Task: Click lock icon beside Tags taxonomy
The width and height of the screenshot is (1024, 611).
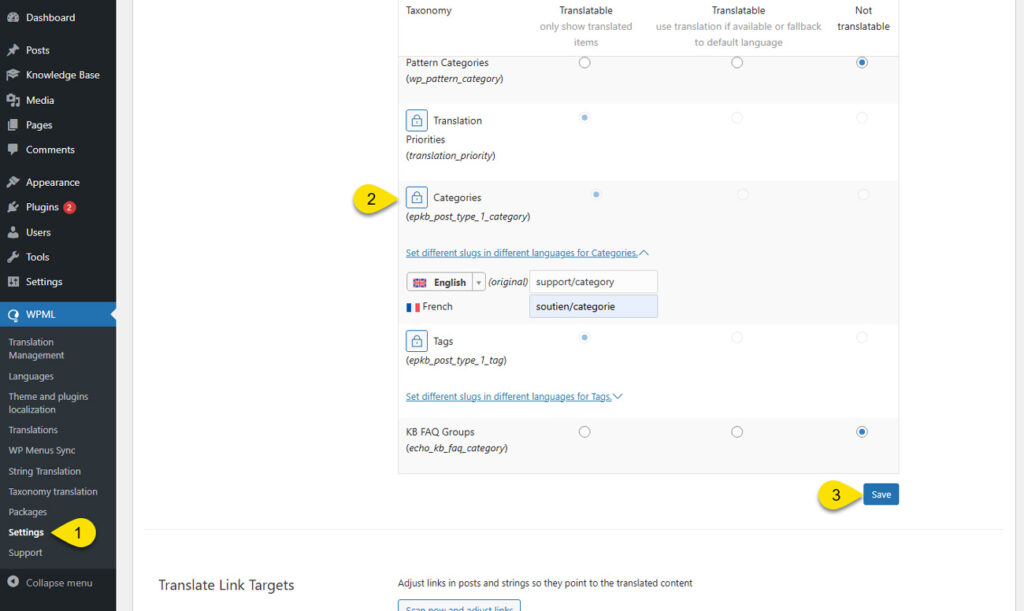Action: coord(417,341)
